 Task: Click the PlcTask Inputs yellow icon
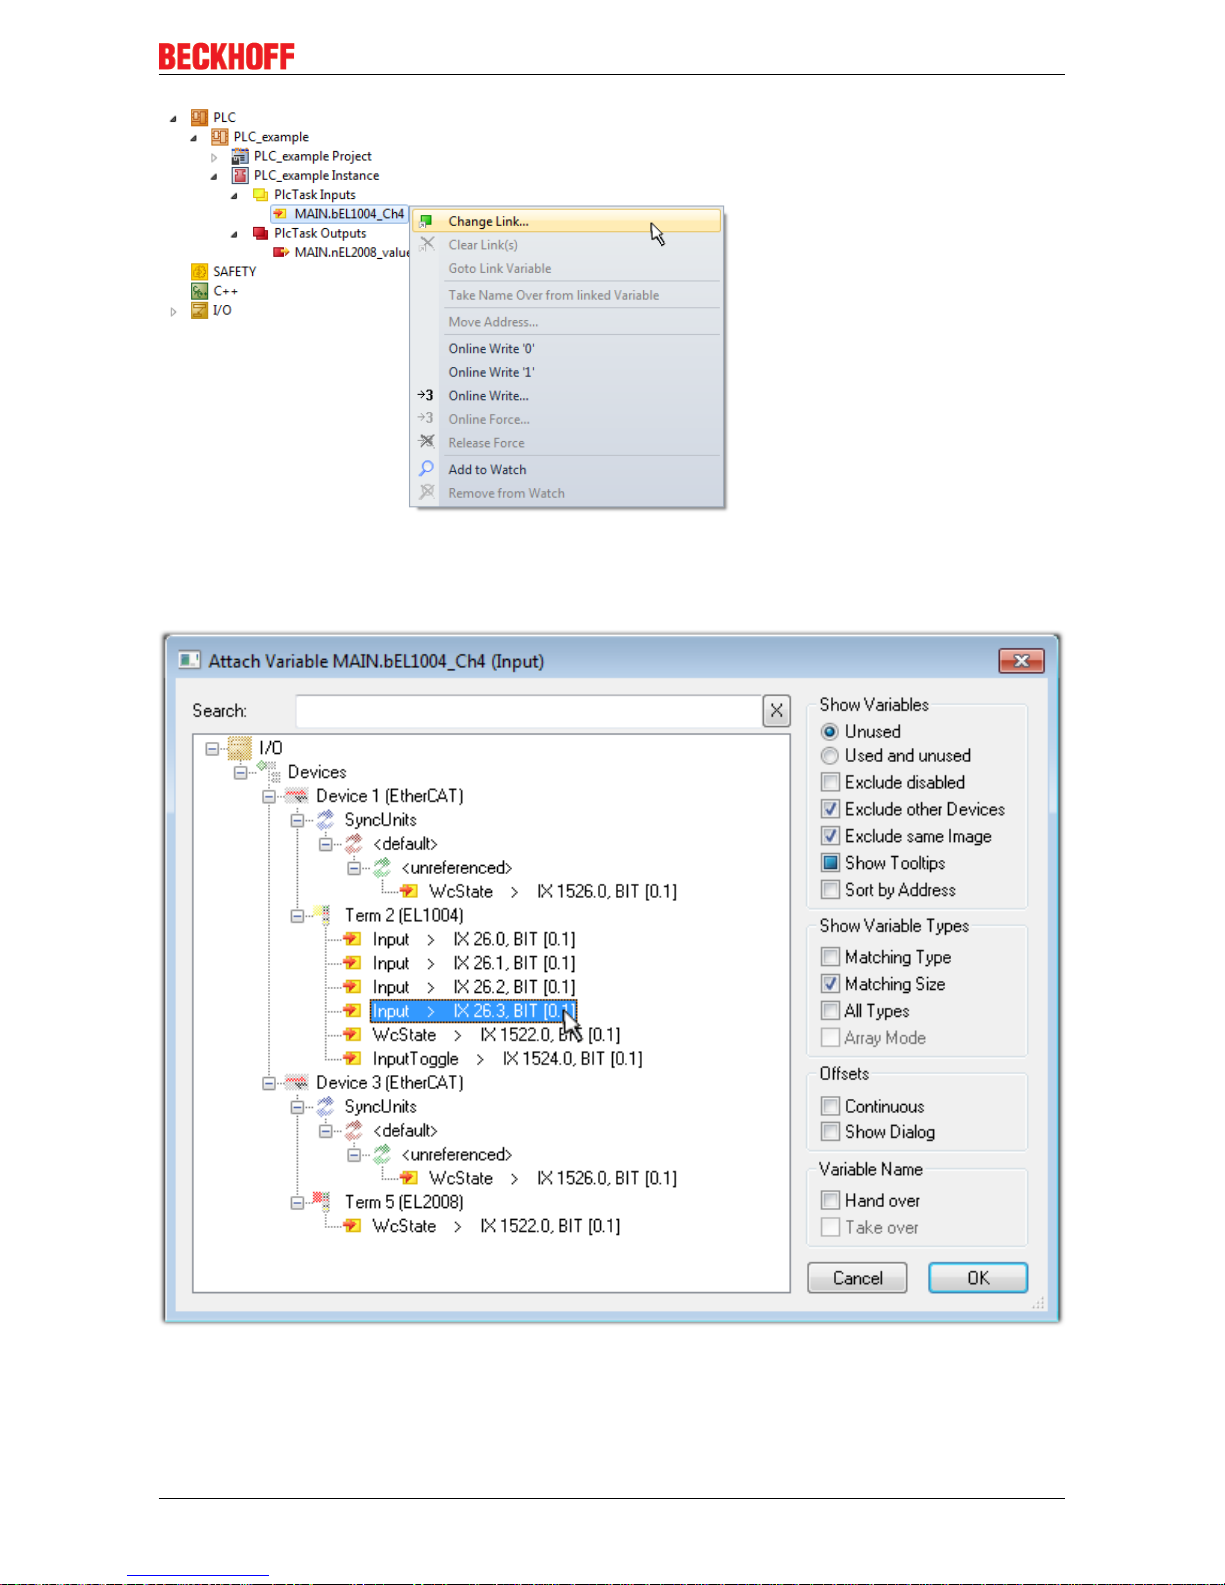(260, 195)
